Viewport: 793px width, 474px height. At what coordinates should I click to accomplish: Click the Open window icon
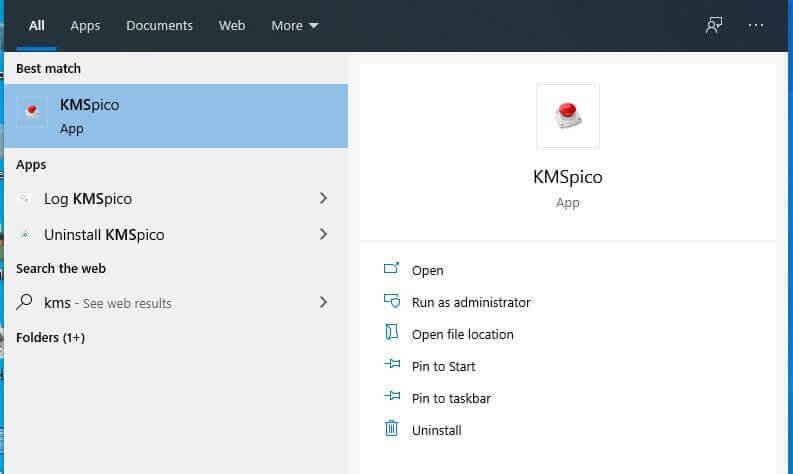[391, 268]
